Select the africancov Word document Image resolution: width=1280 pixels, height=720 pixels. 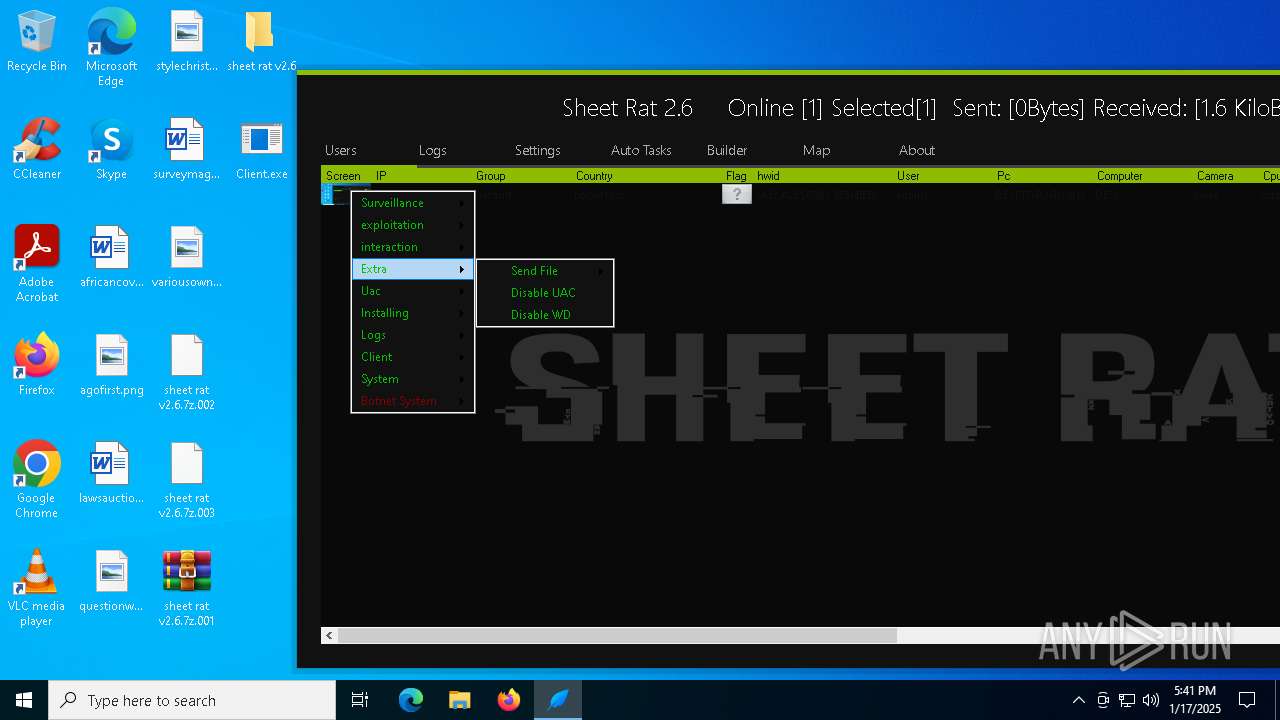[111, 257]
